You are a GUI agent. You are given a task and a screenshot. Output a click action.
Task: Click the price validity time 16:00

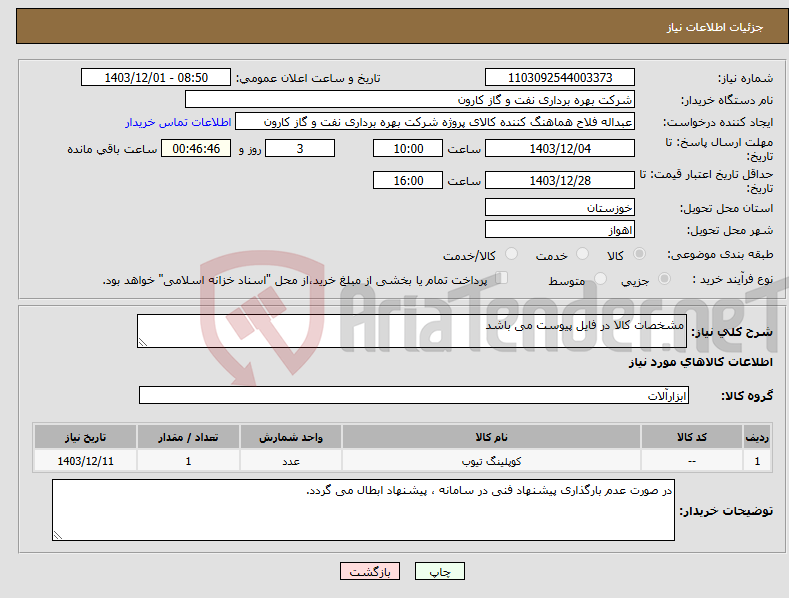coord(408,180)
